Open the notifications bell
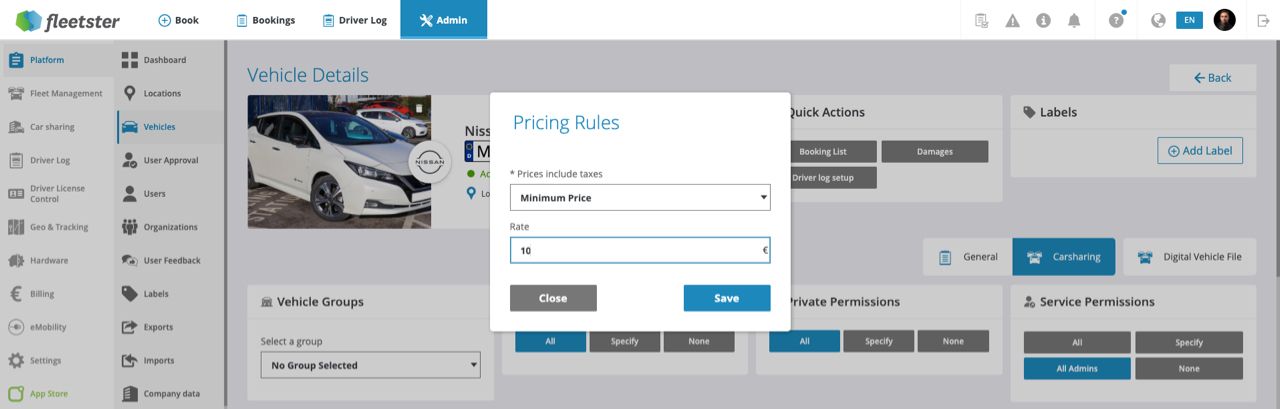 click(x=1074, y=20)
